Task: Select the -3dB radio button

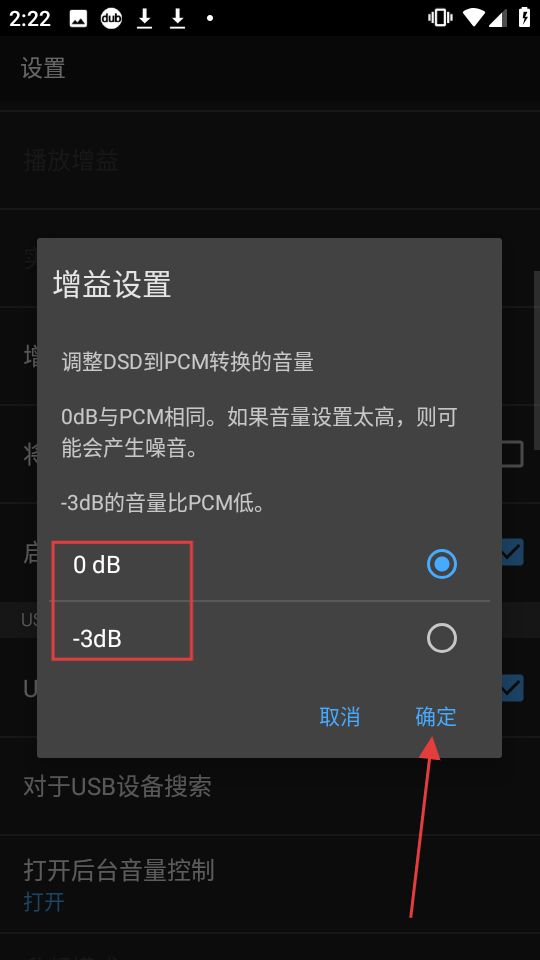Action: (x=441, y=639)
